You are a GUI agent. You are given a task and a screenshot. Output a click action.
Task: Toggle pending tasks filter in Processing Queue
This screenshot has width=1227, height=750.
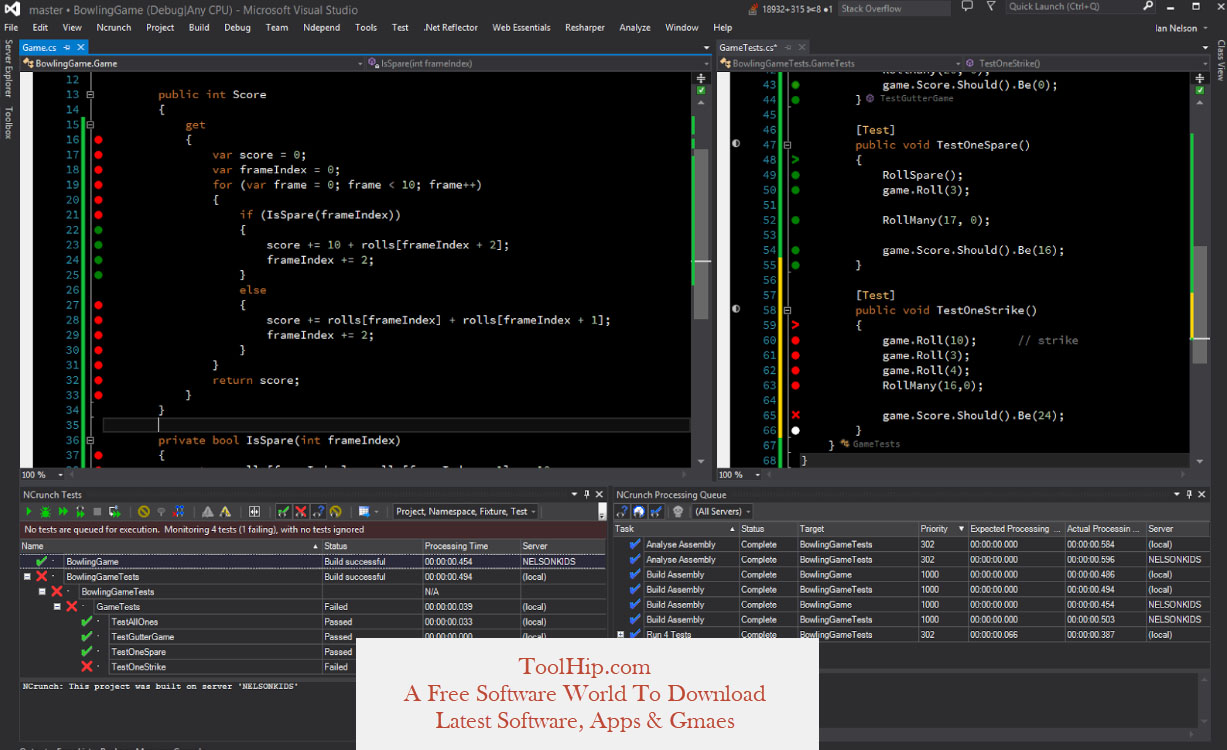[621, 511]
